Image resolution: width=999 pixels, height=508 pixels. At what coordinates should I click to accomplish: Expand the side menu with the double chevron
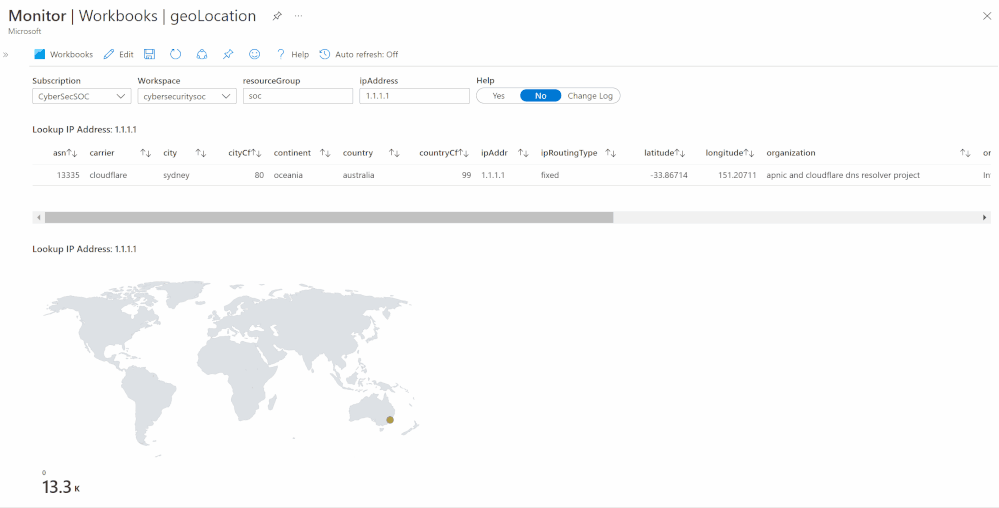tap(6, 55)
